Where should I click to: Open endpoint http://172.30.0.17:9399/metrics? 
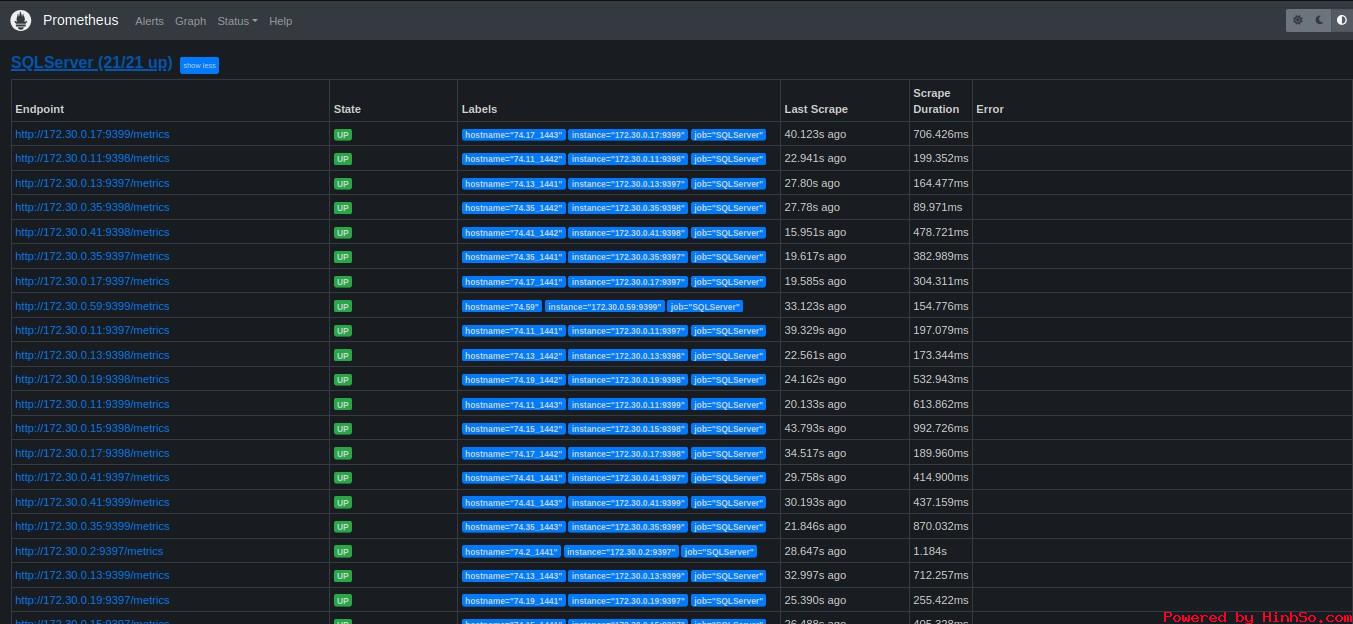click(x=92, y=134)
